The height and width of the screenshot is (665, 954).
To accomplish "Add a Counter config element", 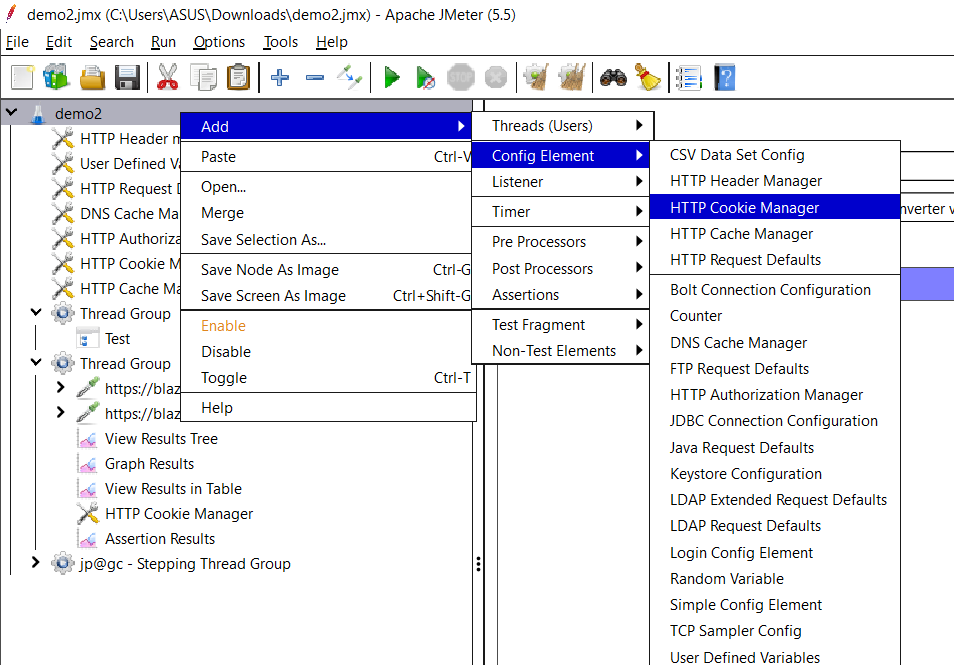I will pos(775,316).
